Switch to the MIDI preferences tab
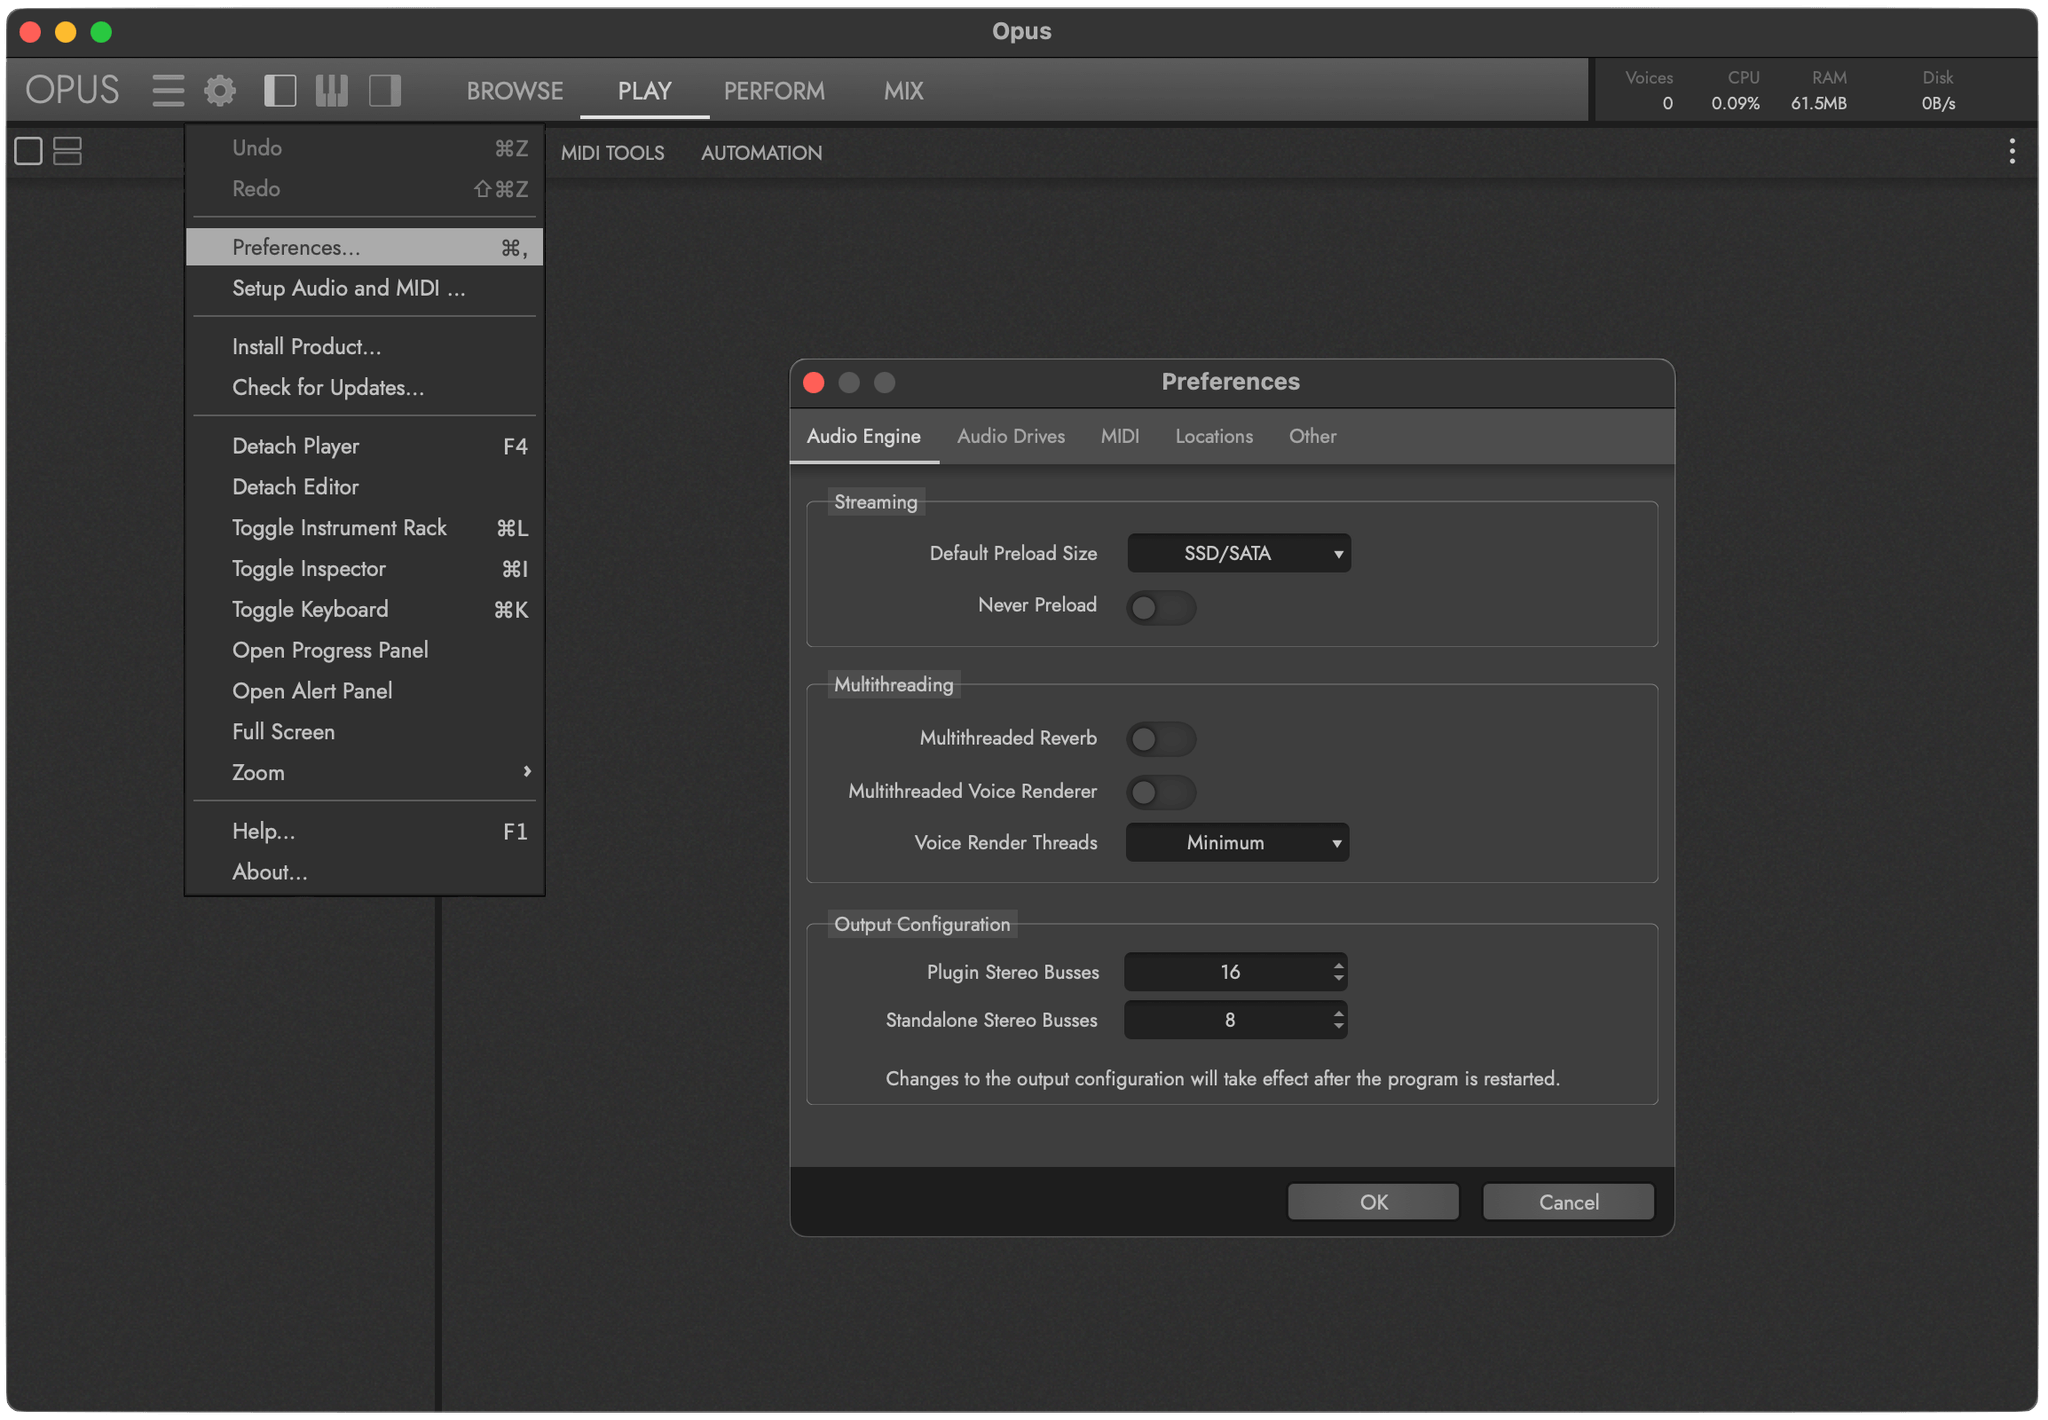Screen dimensions: 2048x1420 pos(1120,436)
